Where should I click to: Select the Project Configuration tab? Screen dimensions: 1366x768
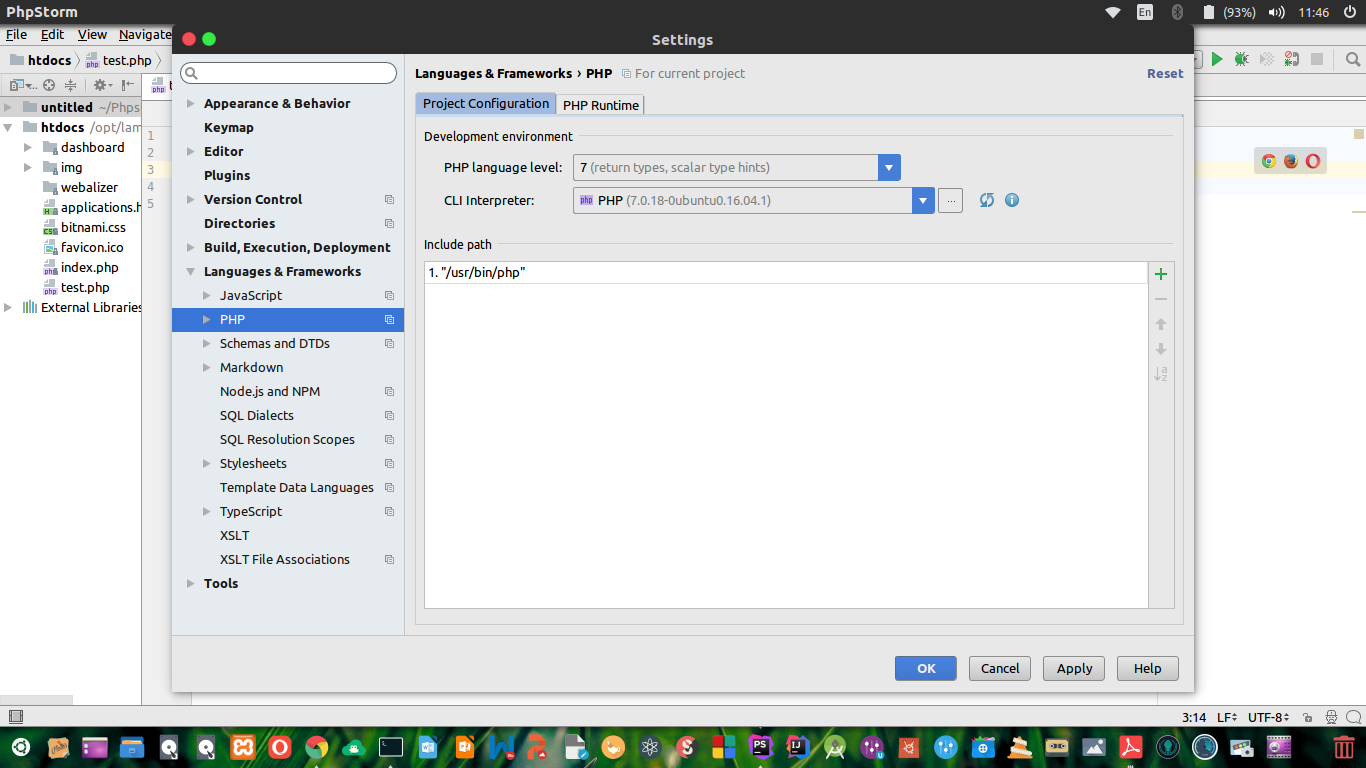click(486, 103)
